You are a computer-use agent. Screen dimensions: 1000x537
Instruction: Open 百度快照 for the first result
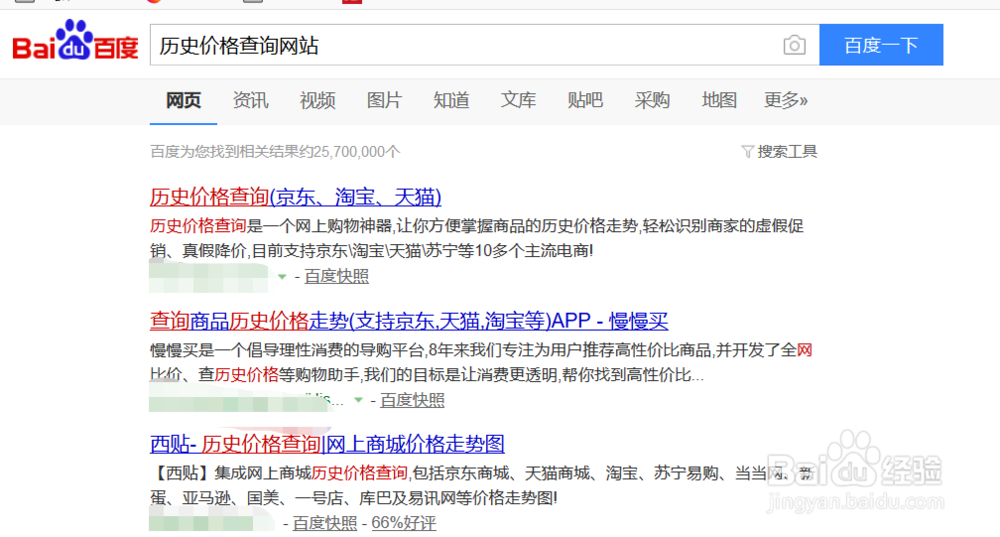click(336, 276)
